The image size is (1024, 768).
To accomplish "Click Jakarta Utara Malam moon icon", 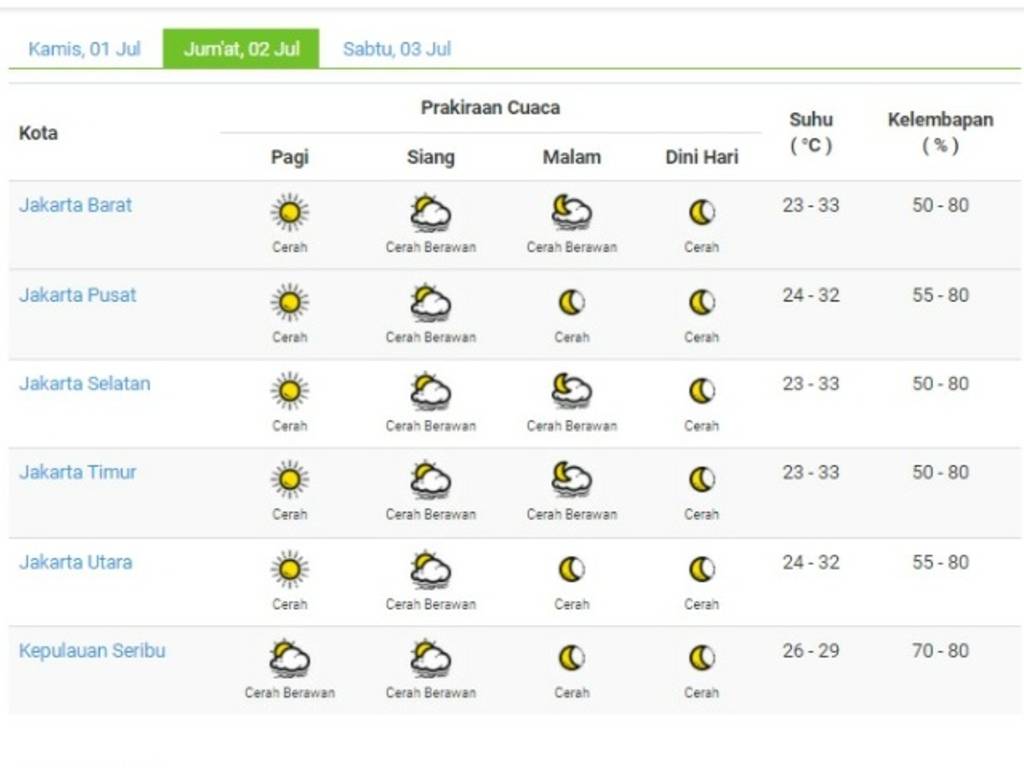I will coord(571,569).
